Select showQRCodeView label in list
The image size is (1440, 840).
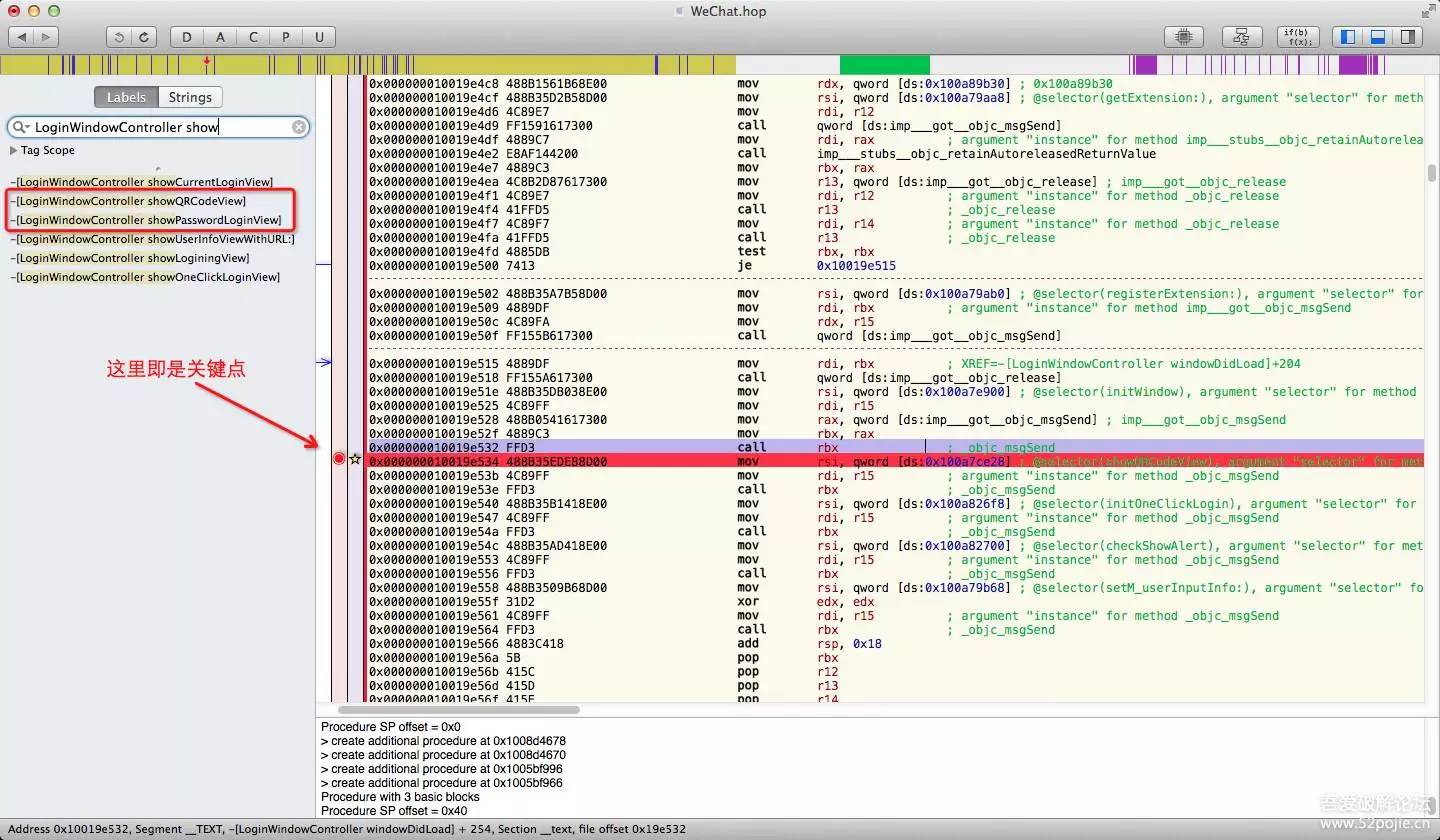(129, 201)
